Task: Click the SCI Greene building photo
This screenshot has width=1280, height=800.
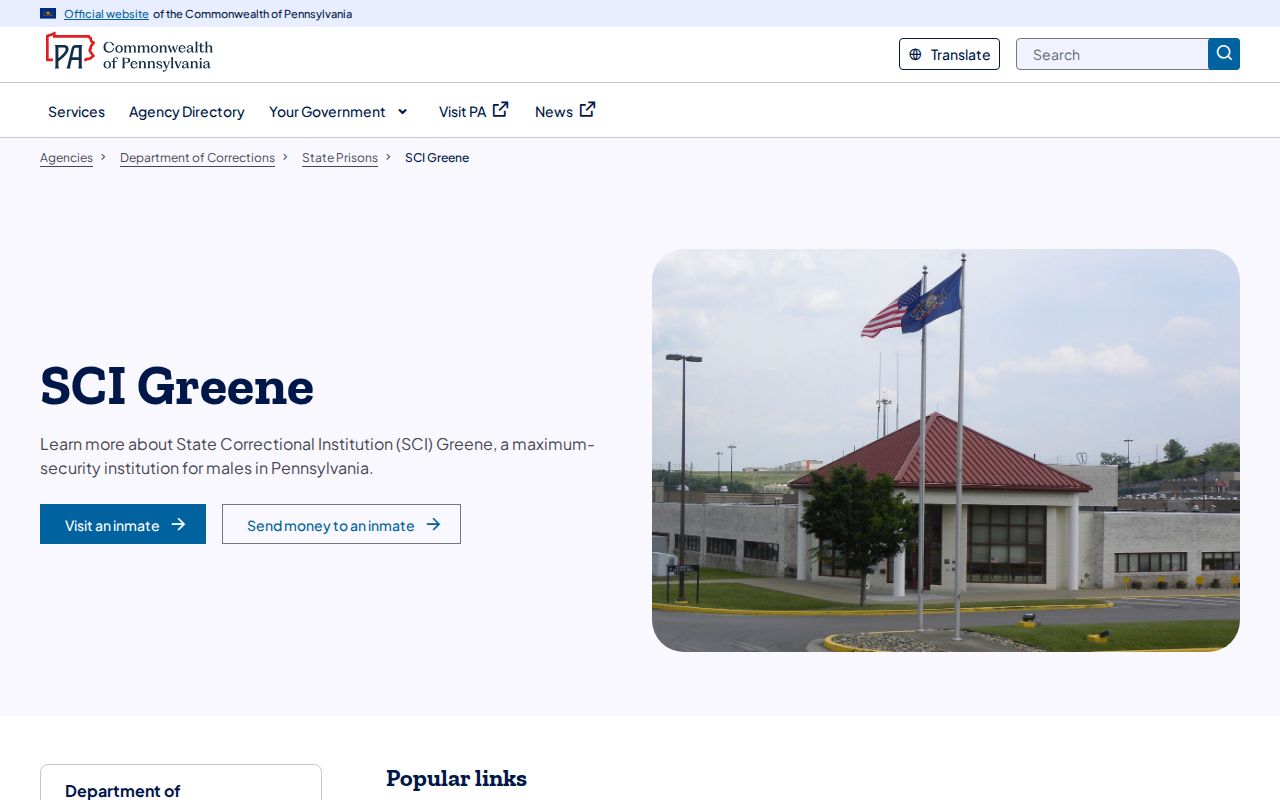Action: pos(946,450)
